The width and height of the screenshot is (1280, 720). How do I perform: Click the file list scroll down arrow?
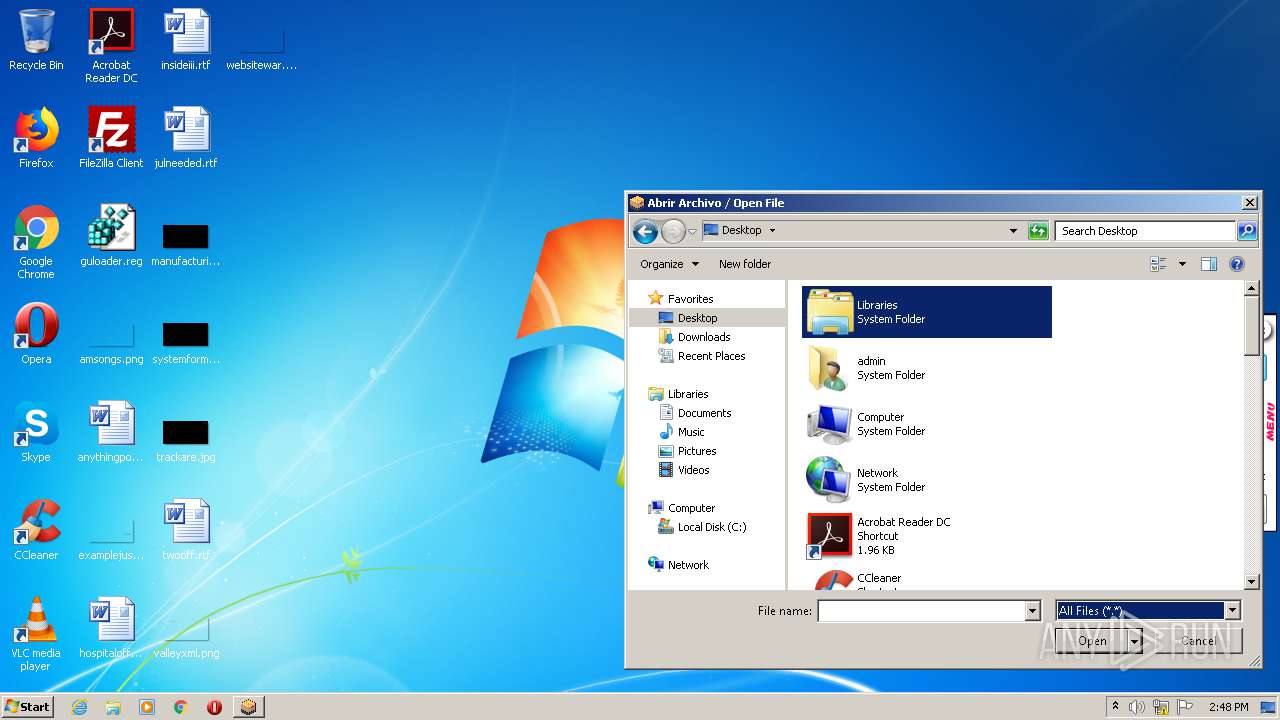[1251, 581]
